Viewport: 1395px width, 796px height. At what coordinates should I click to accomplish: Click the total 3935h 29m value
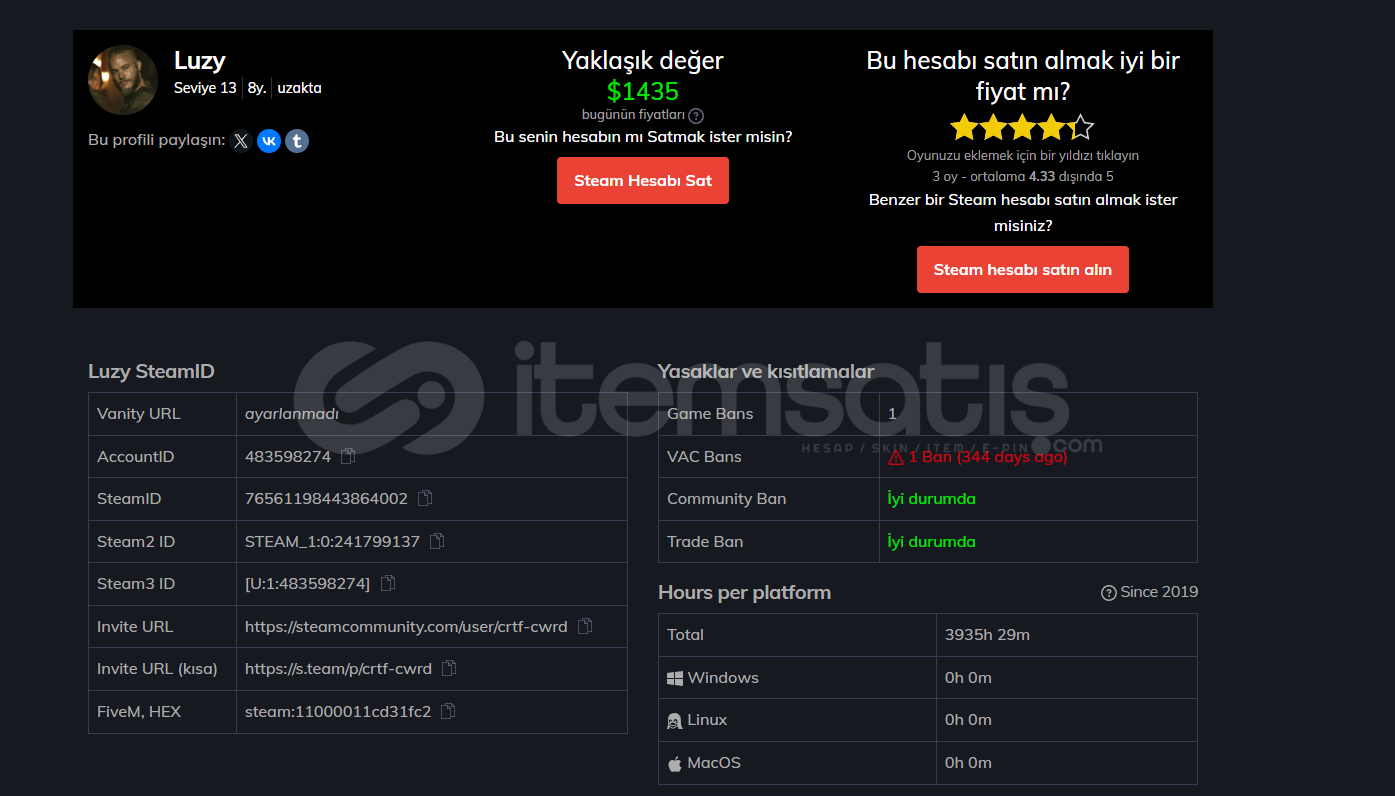[987, 634]
